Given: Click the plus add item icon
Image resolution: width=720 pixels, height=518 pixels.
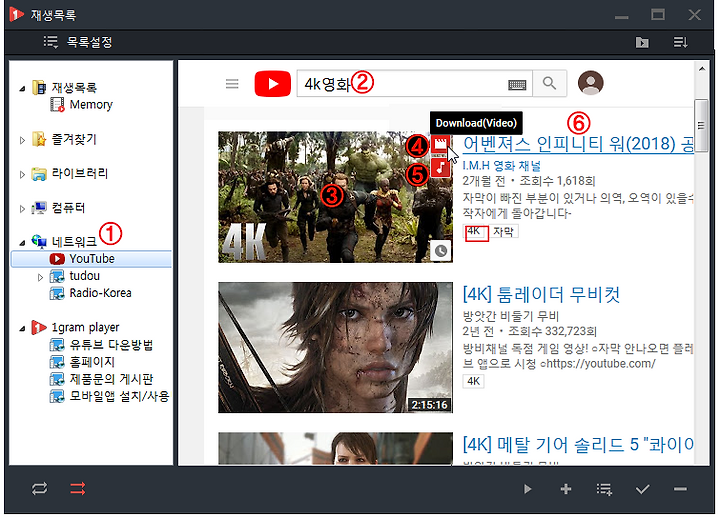Looking at the screenshot, I should [x=566, y=490].
